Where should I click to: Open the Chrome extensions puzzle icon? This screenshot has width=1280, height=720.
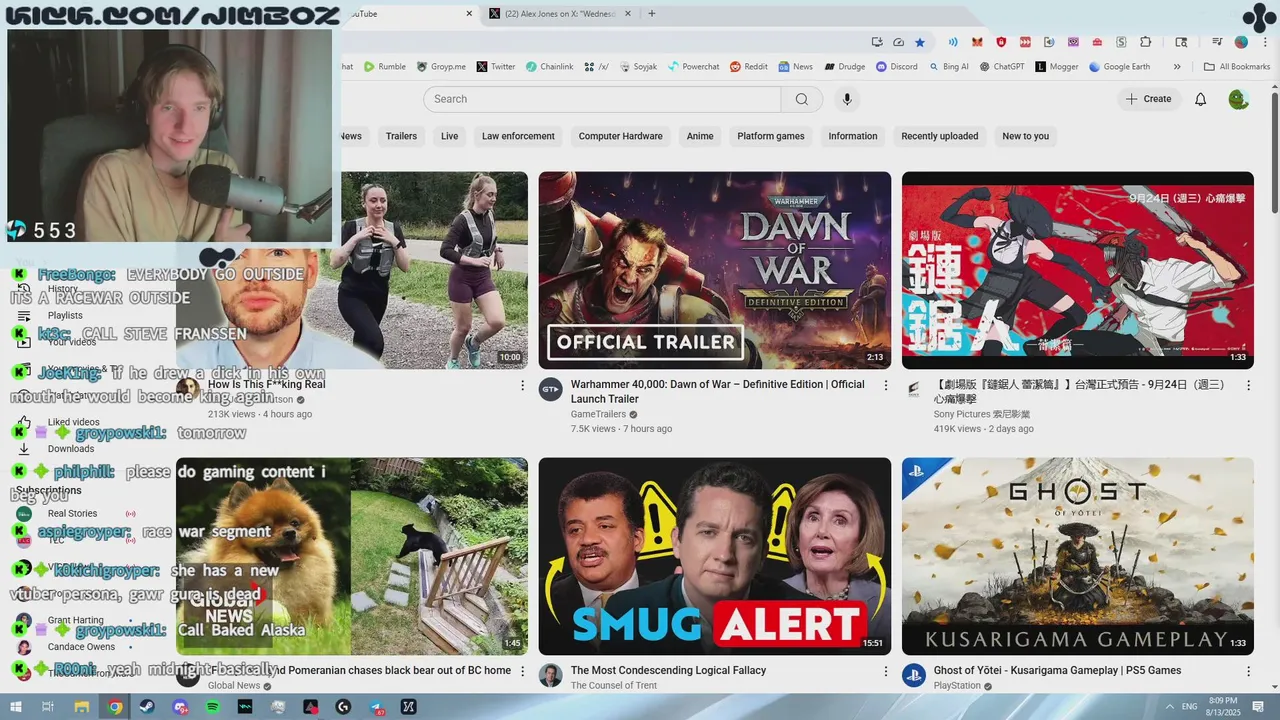(1146, 42)
